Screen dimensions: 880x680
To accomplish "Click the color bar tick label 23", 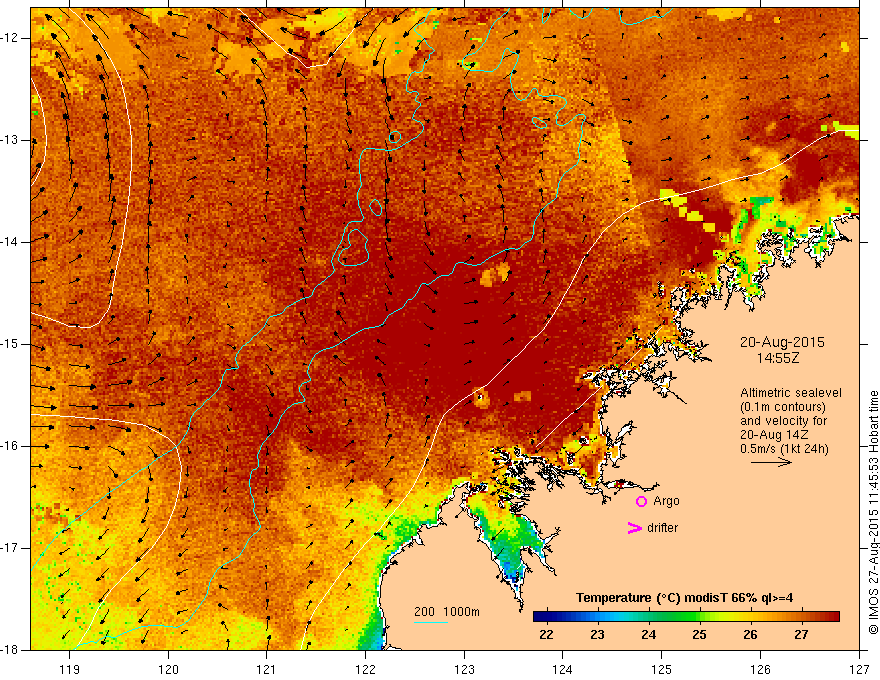I will [597, 635].
